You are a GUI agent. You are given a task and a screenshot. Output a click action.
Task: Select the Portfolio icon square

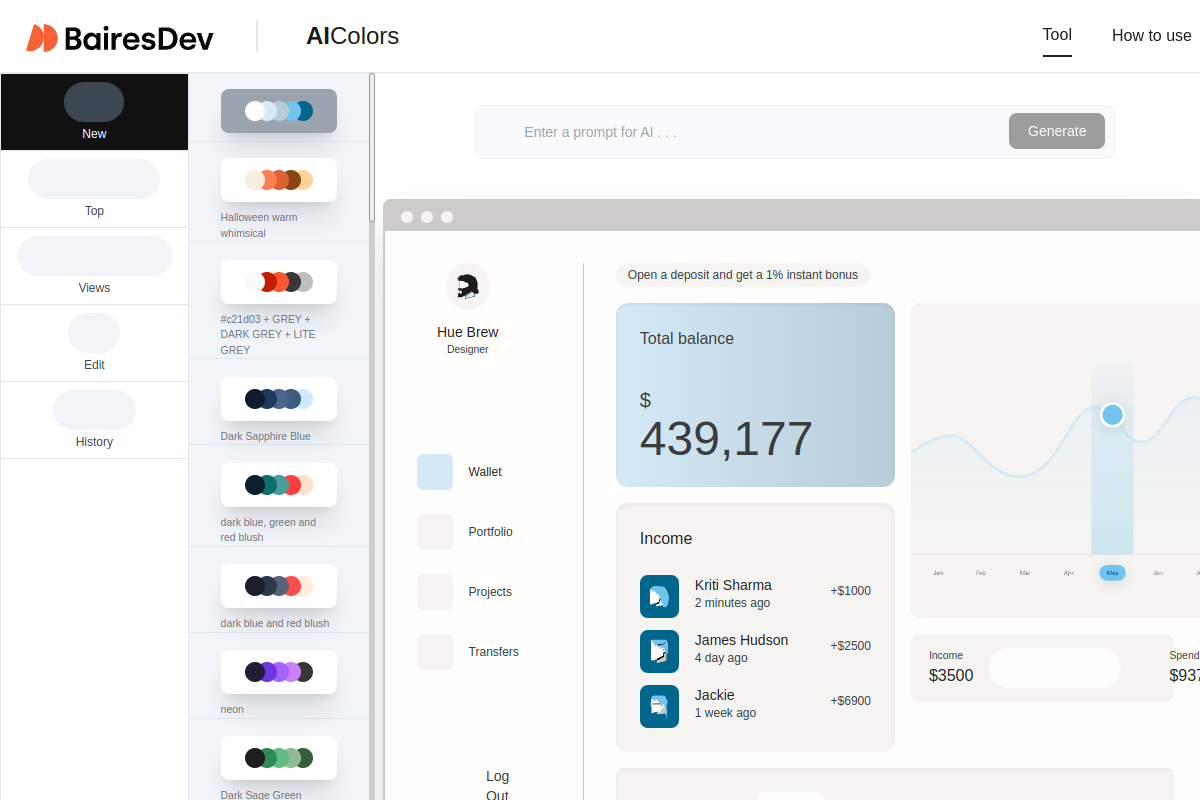click(x=435, y=532)
